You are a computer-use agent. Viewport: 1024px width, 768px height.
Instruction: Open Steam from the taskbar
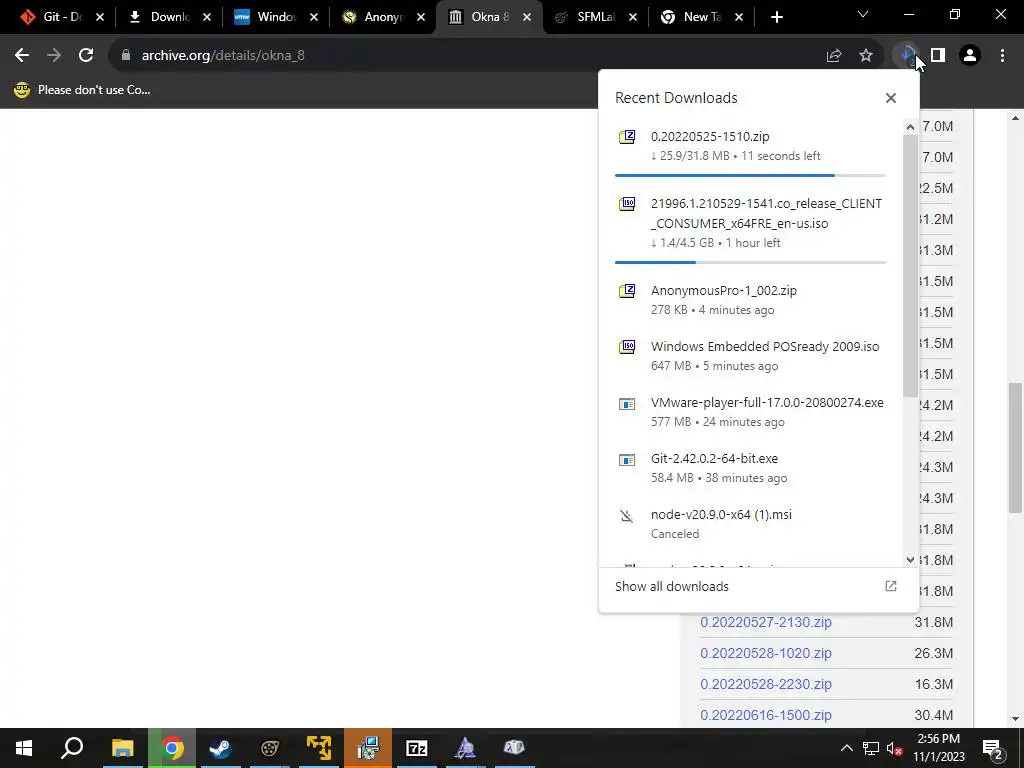[x=220, y=748]
